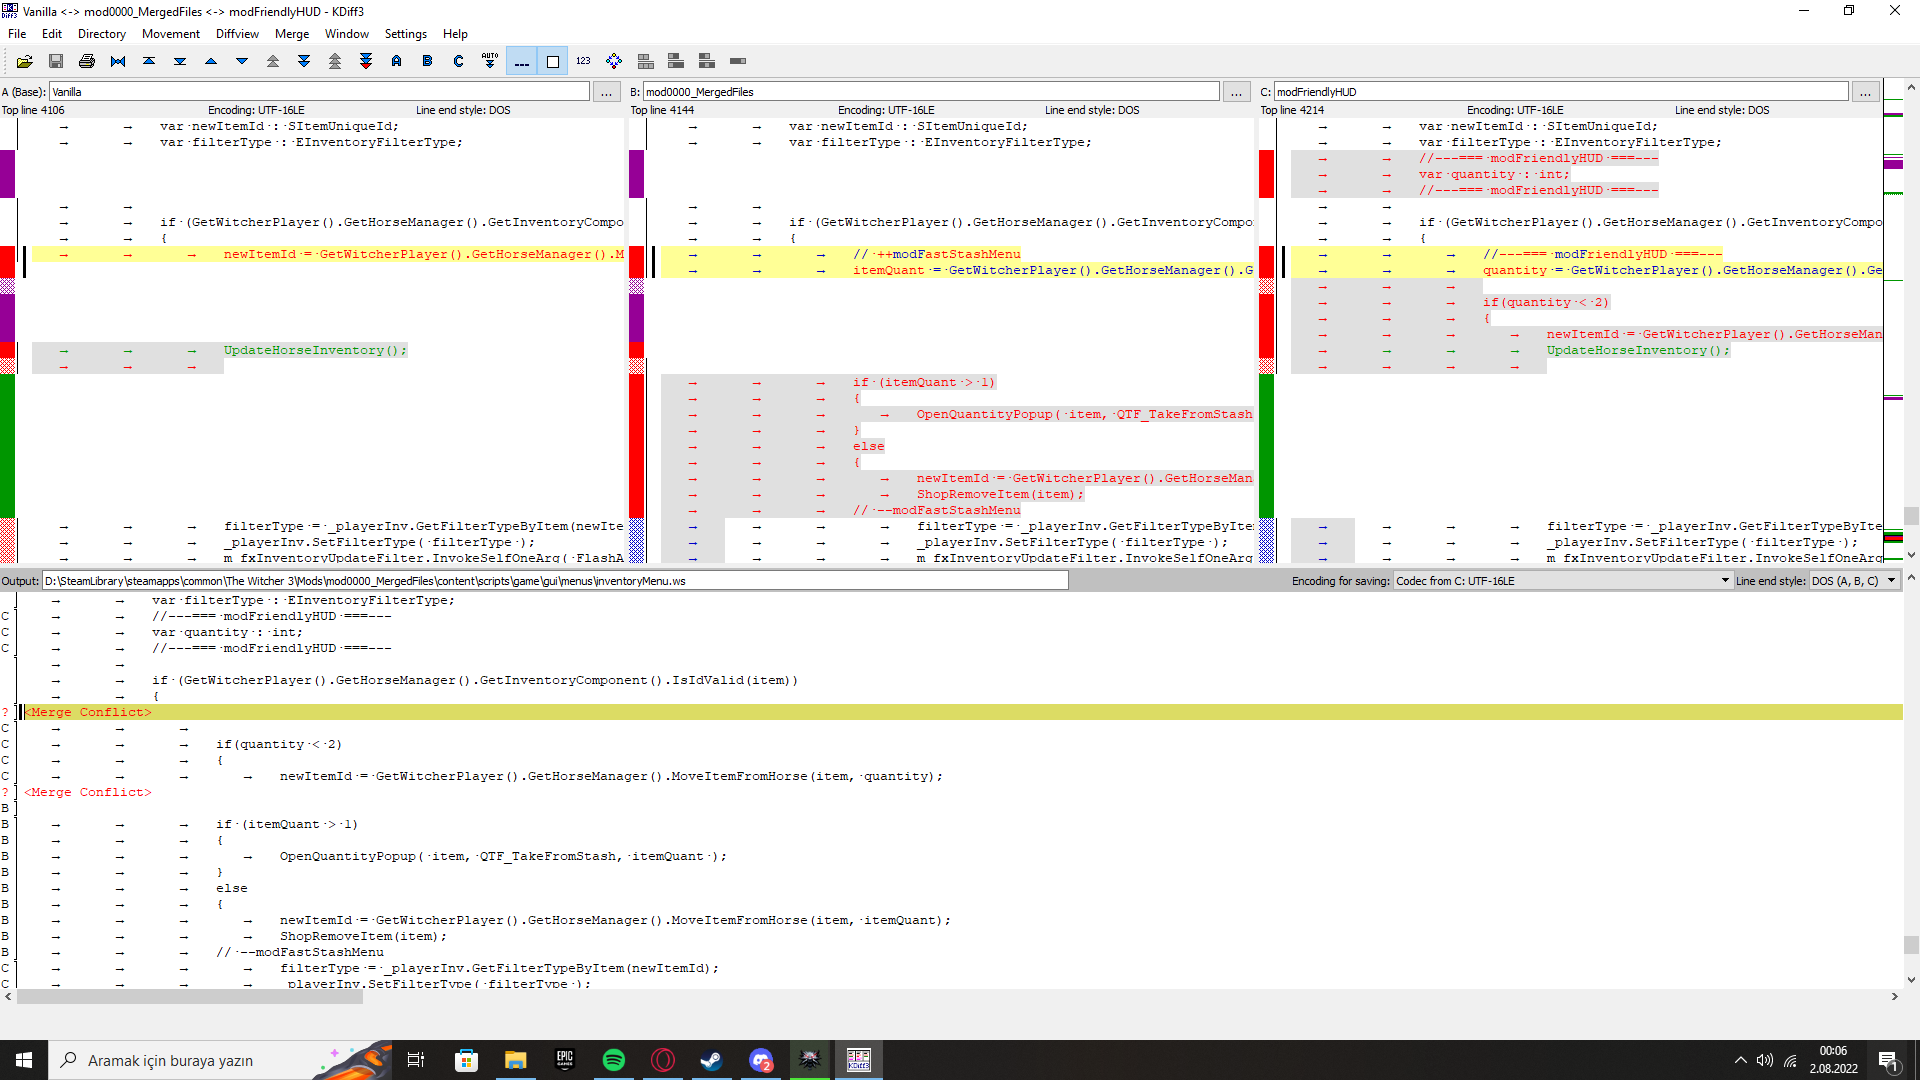Select lines from B for current conflict

click(x=428, y=62)
